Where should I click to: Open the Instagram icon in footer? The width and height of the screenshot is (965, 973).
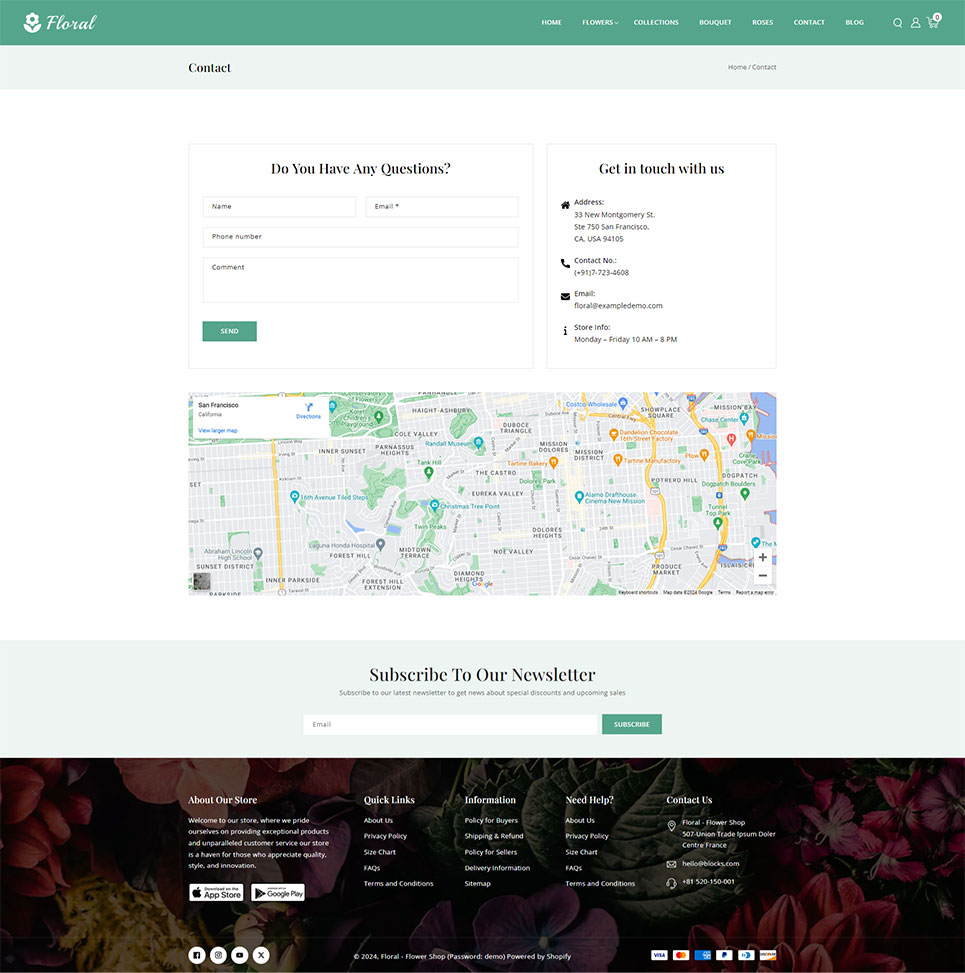pyautogui.click(x=218, y=955)
